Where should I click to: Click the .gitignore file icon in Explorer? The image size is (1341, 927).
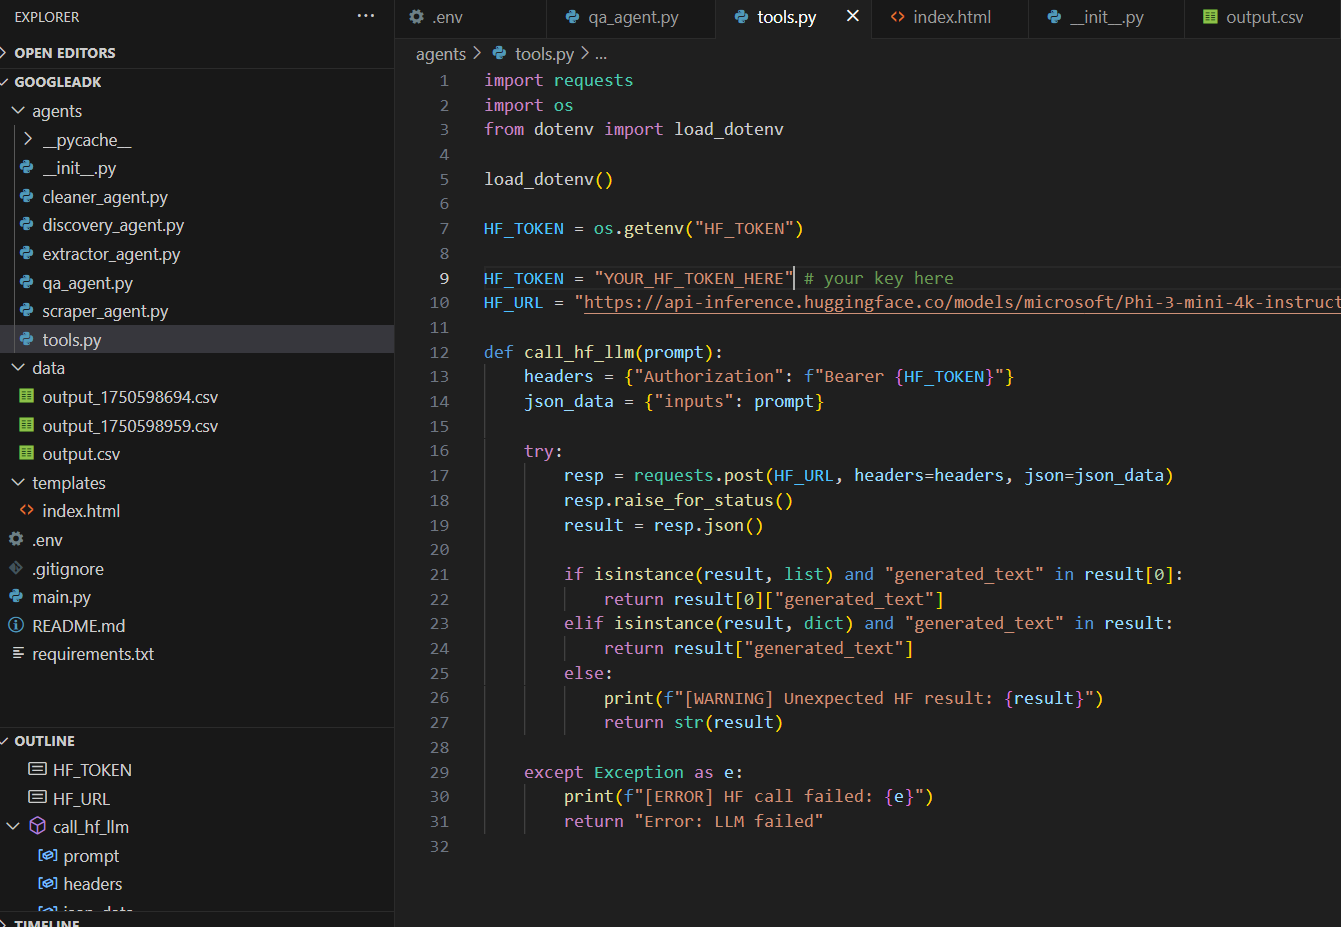coord(16,569)
